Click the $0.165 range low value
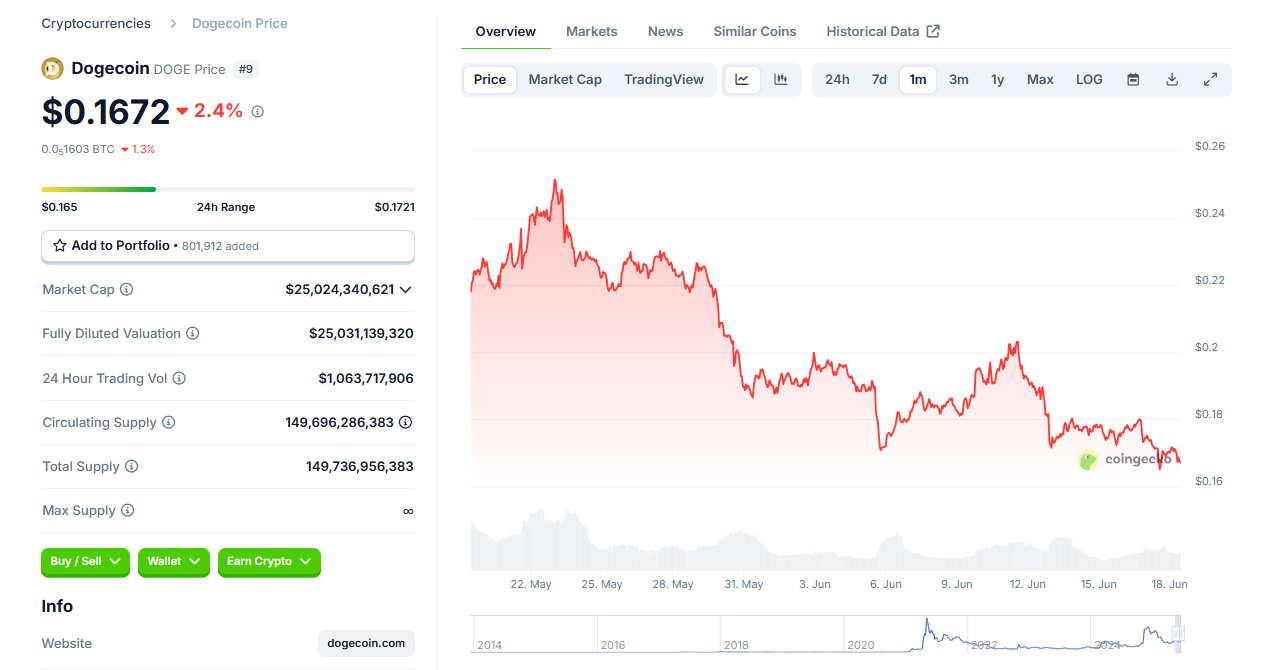The width and height of the screenshot is (1271, 670). tap(59, 207)
